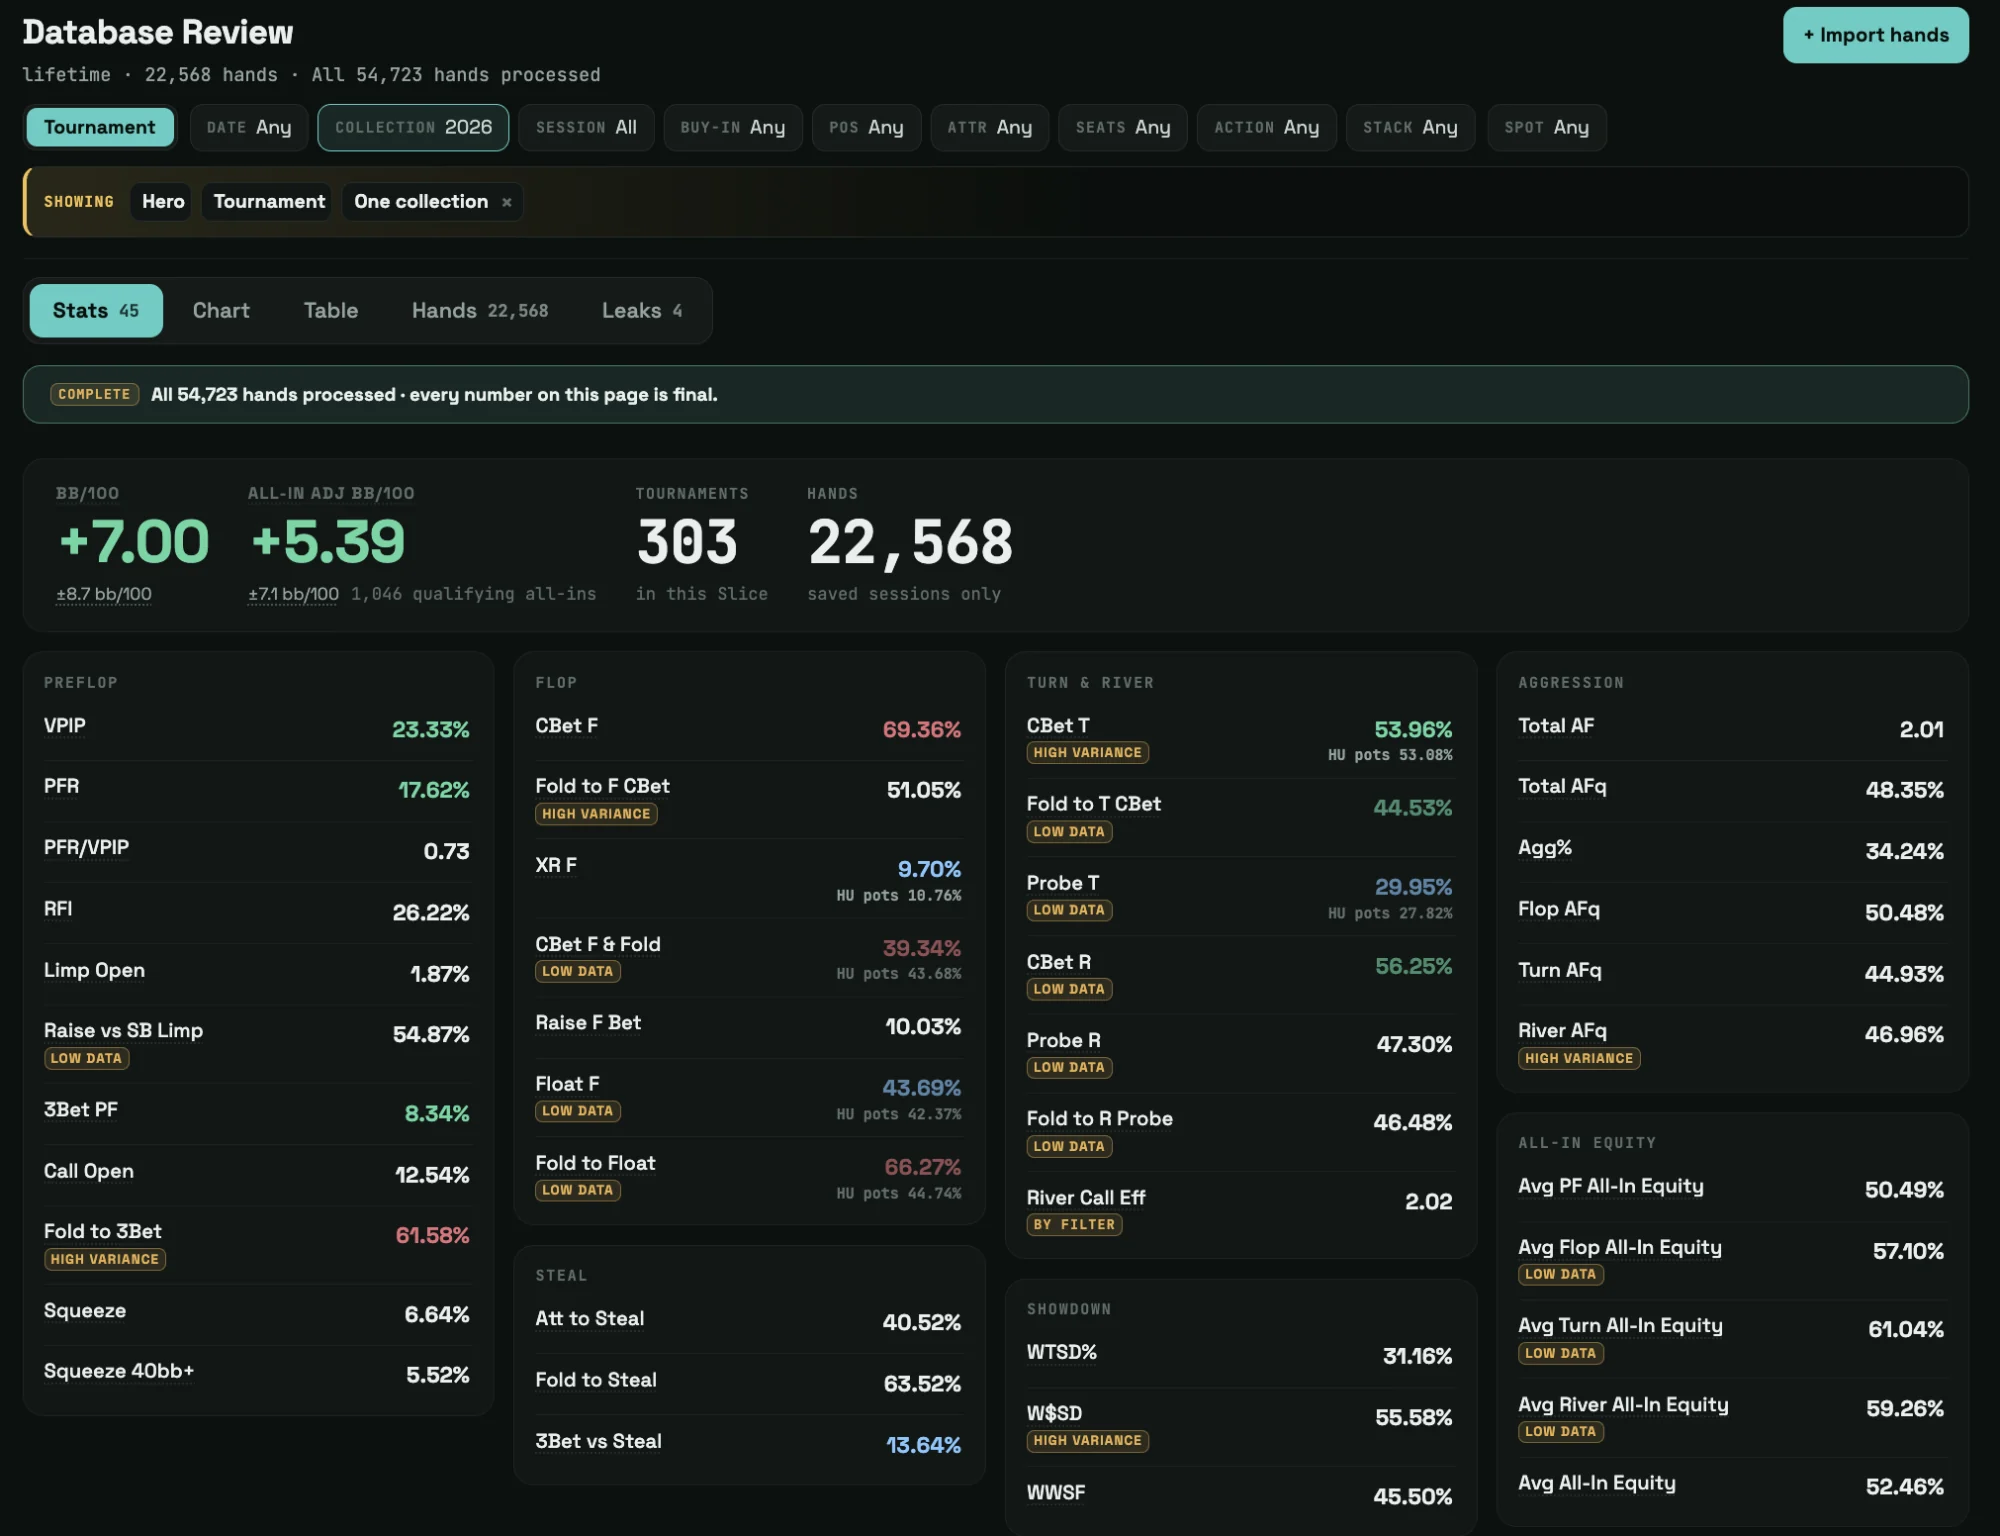Open the ATTR Any filter dropdown
This screenshot has width=2000, height=1536.
pyautogui.click(x=989, y=127)
